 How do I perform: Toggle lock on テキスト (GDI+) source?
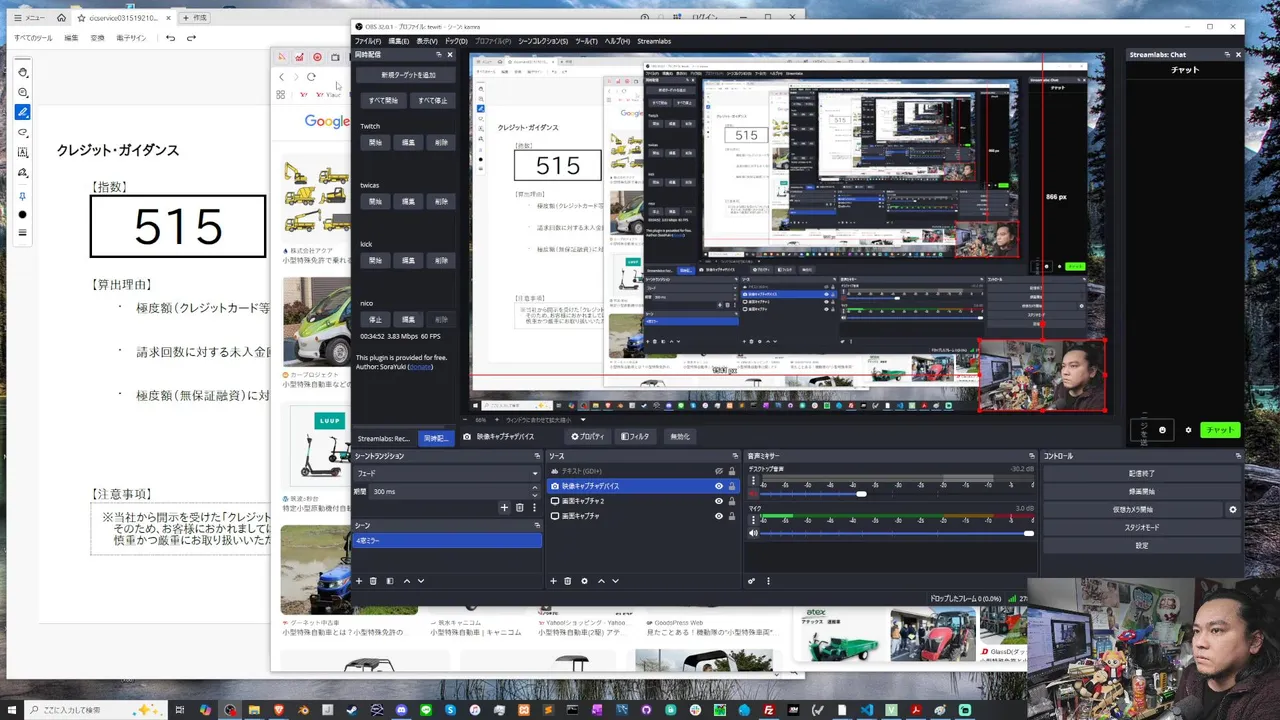732,471
